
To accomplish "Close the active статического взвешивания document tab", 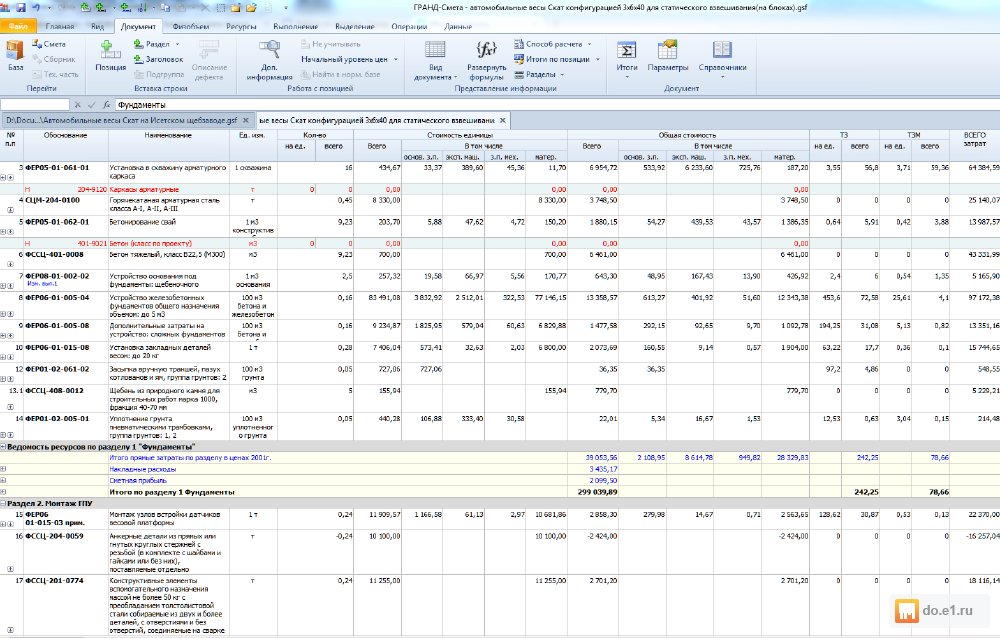I will click(x=503, y=120).
